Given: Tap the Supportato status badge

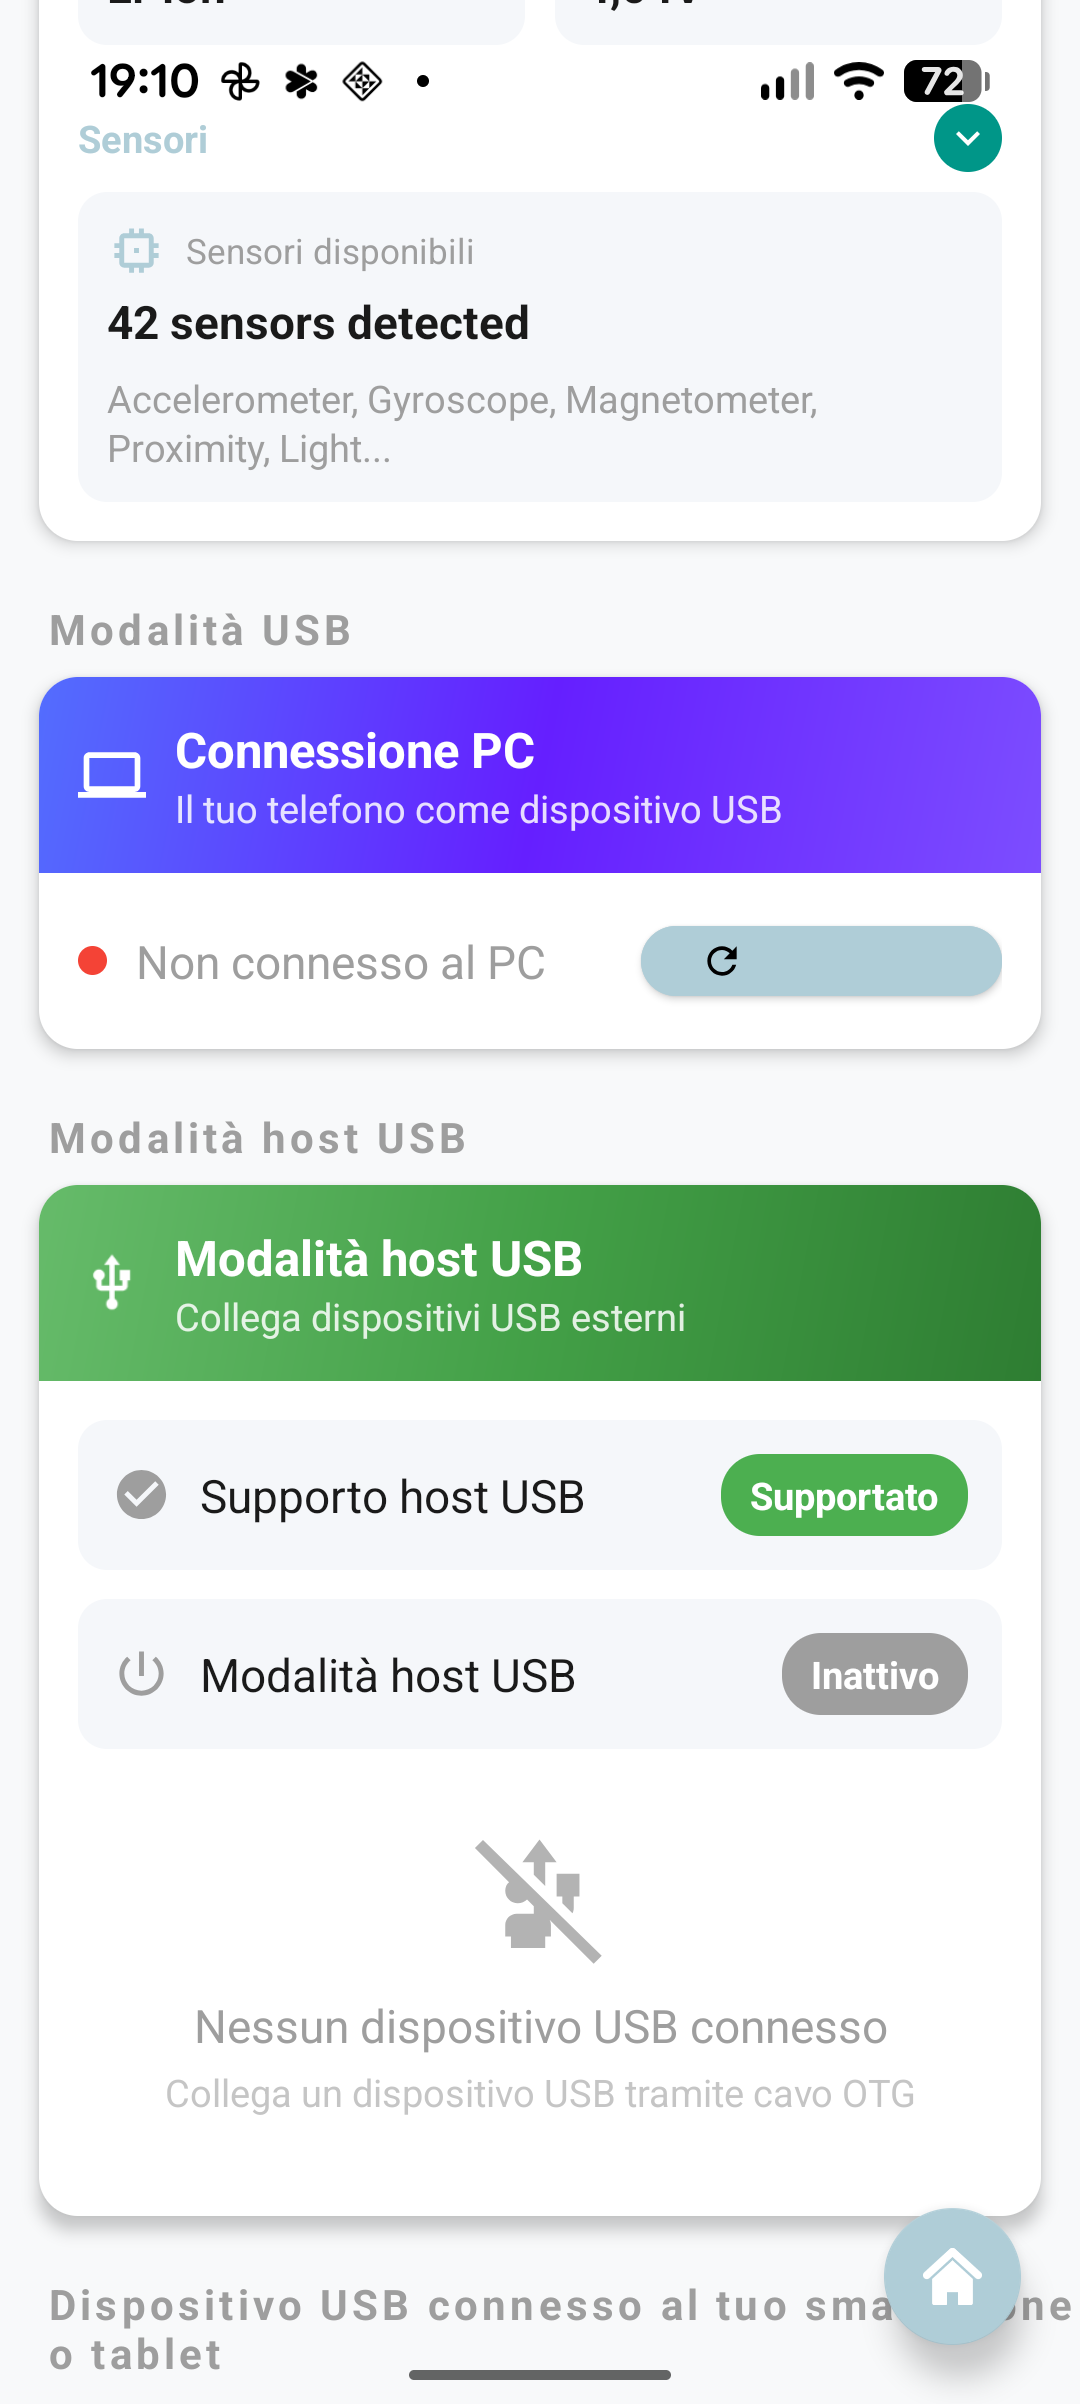Looking at the screenshot, I should point(843,1495).
